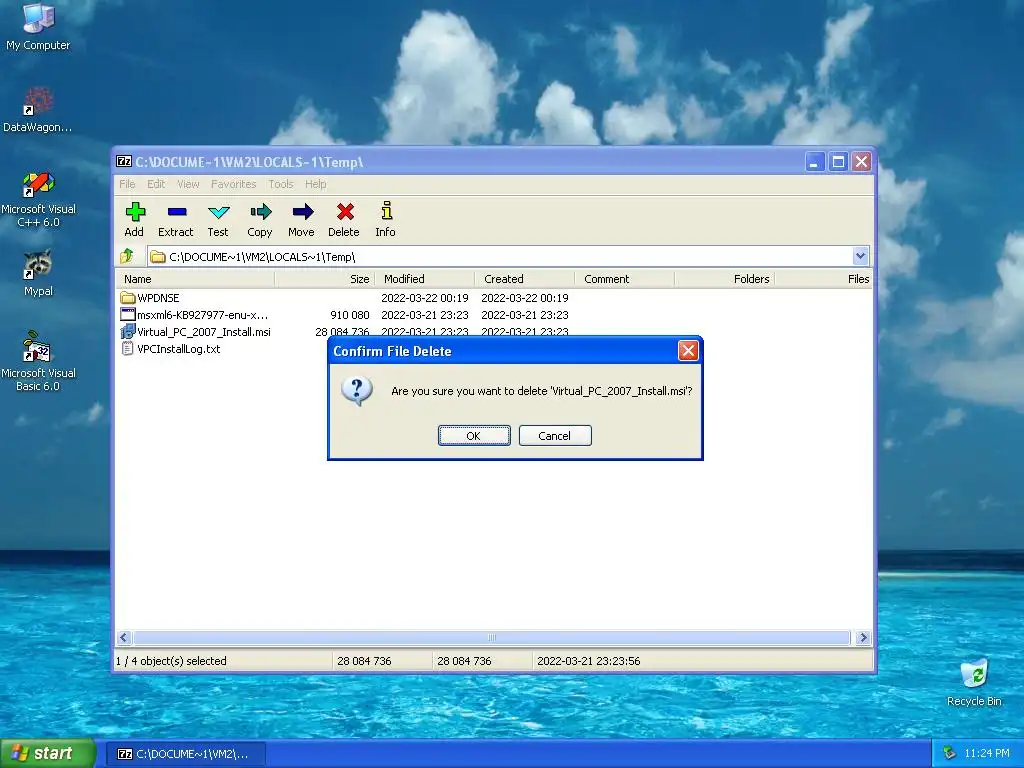Click the 910 080 size value

pyautogui.click(x=350, y=315)
